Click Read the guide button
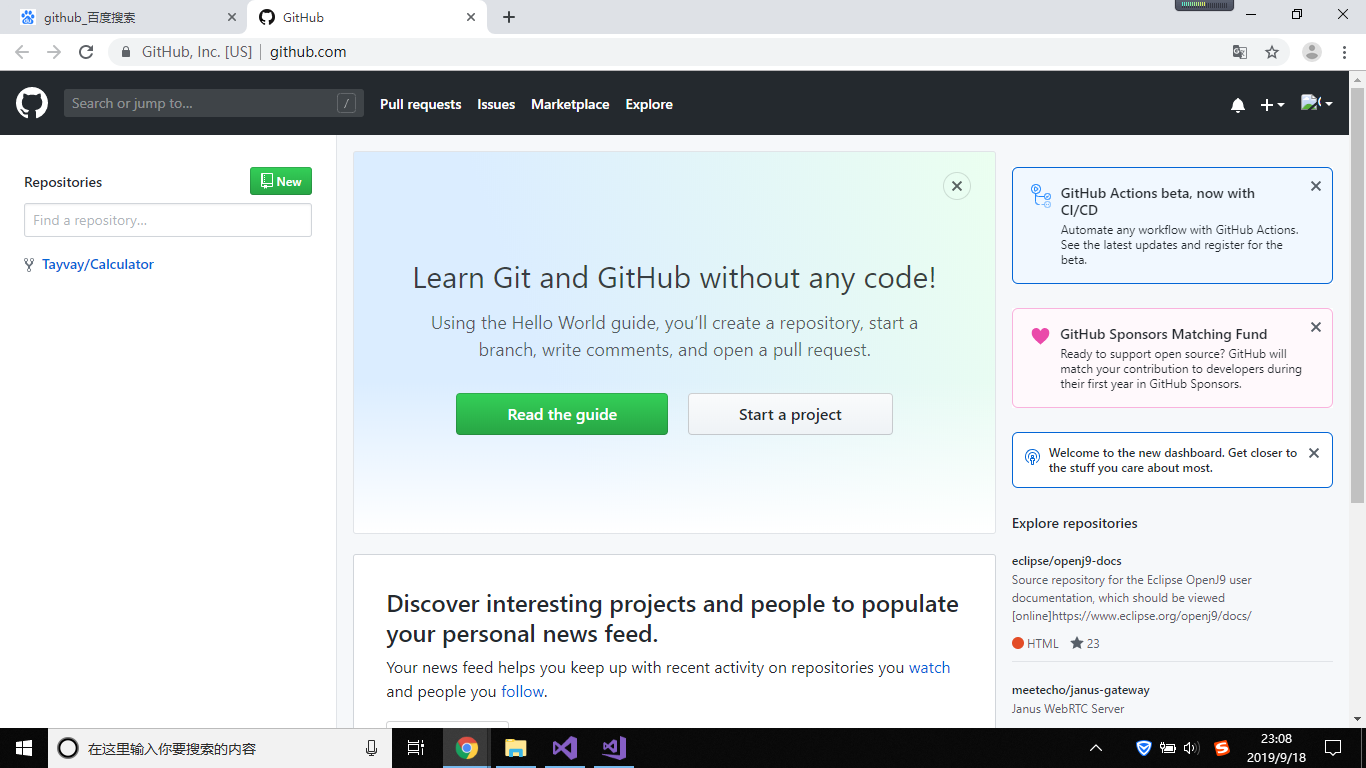This screenshot has height=768, width=1366. pos(562,414)
